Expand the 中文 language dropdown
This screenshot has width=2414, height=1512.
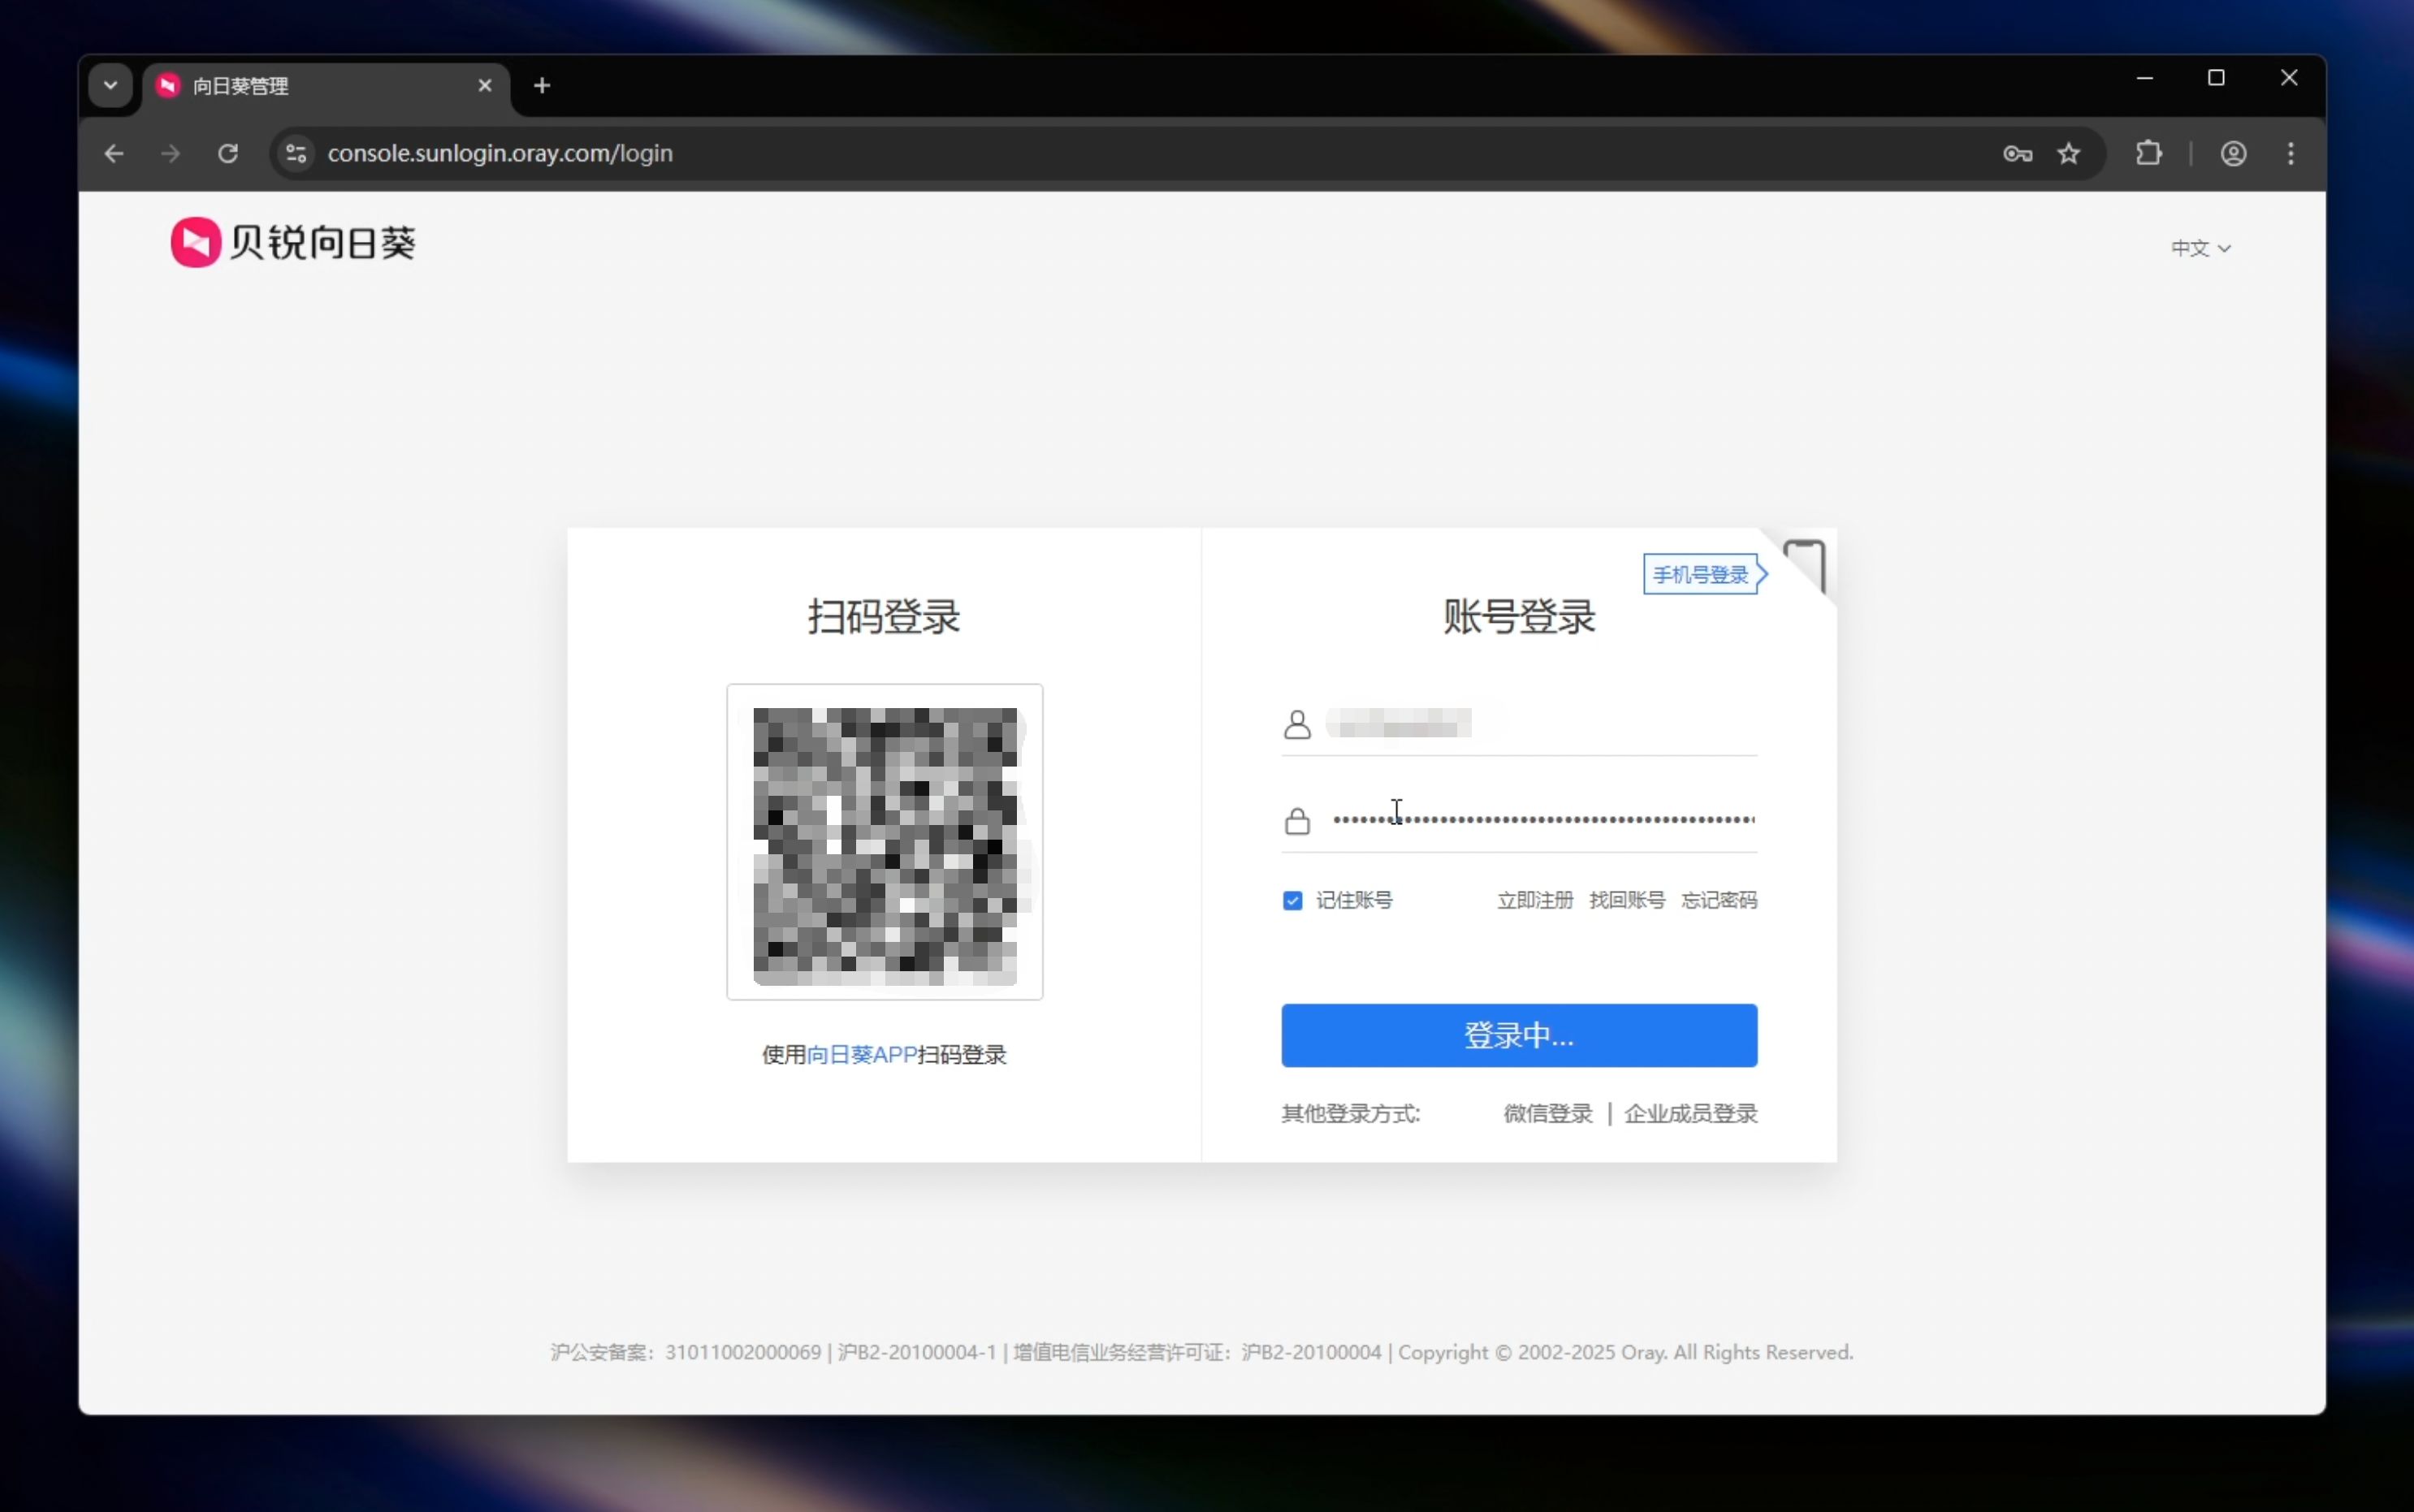coord(2199,248)
